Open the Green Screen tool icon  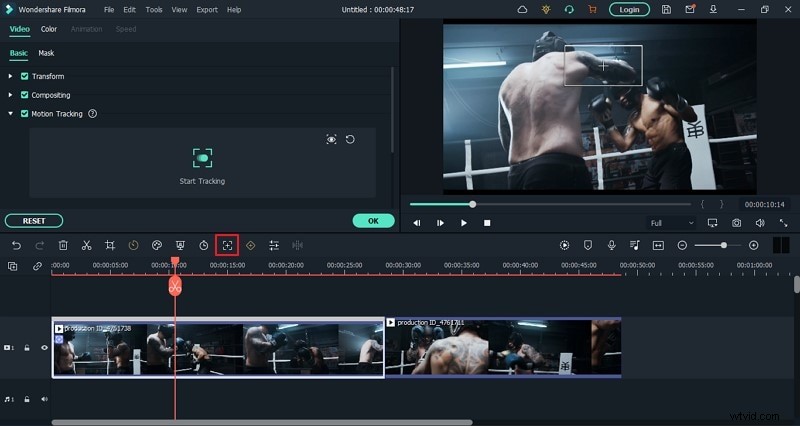pos(180,245)
